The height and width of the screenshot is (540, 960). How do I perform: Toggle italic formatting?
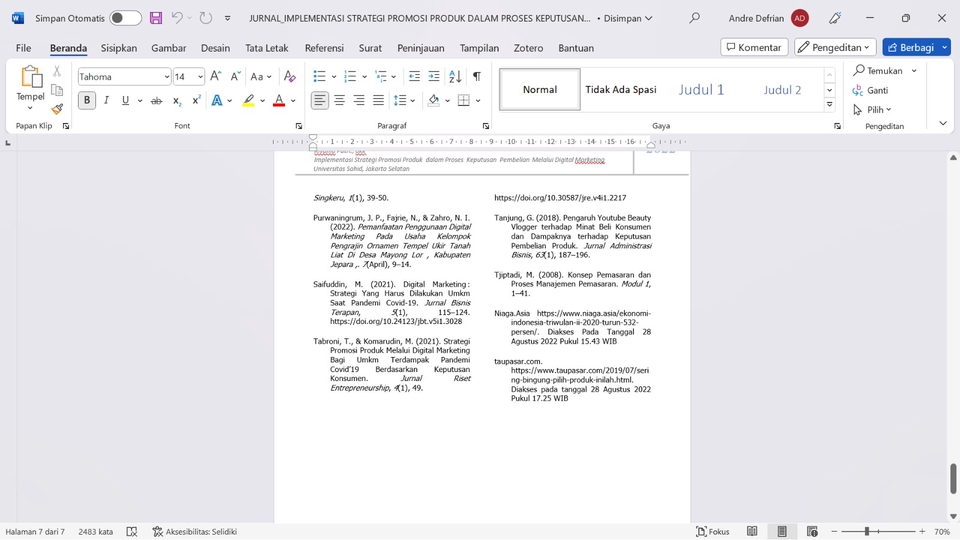tap(107, 100)
